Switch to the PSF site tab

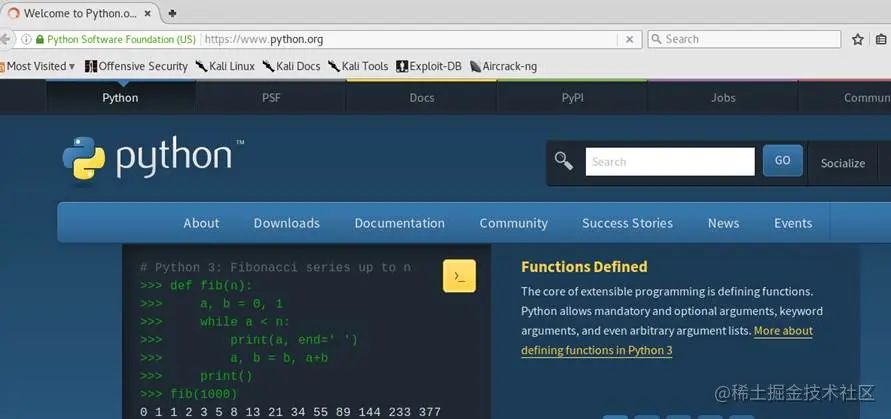pos(271,98)
